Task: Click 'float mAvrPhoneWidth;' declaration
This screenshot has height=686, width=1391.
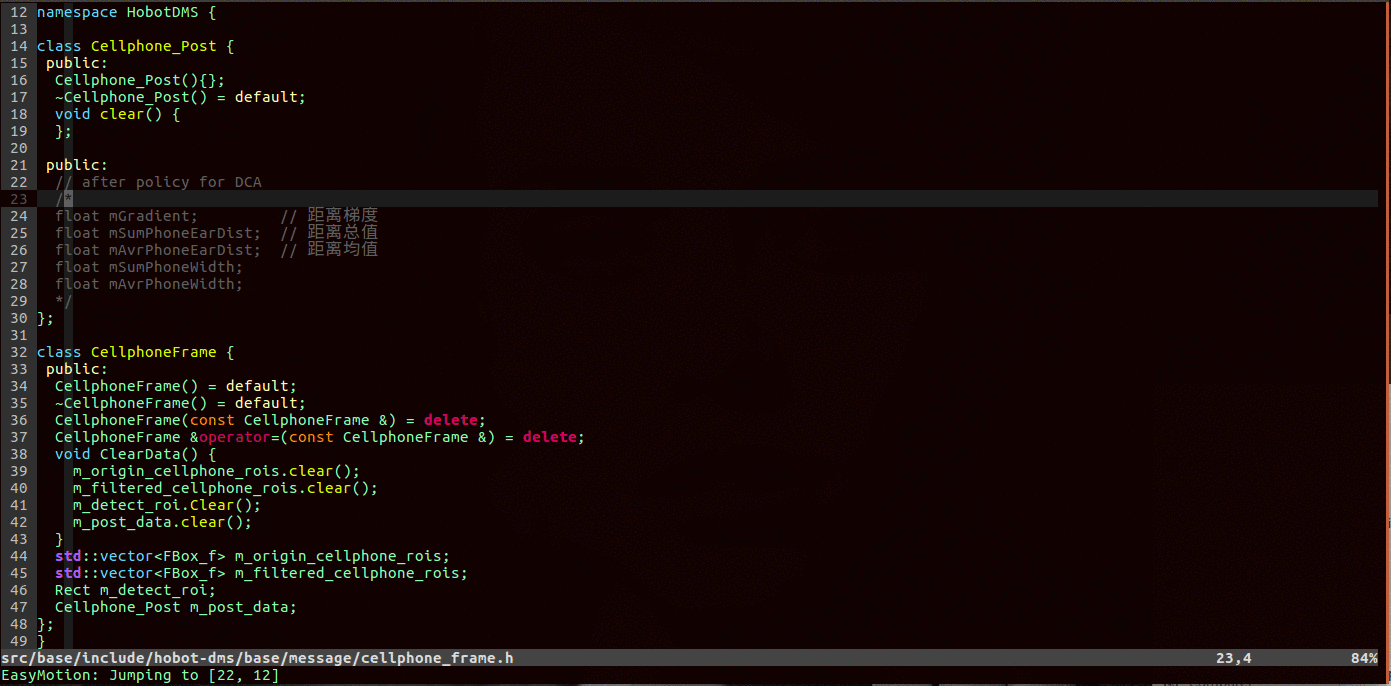Action: tap(149, 285)
